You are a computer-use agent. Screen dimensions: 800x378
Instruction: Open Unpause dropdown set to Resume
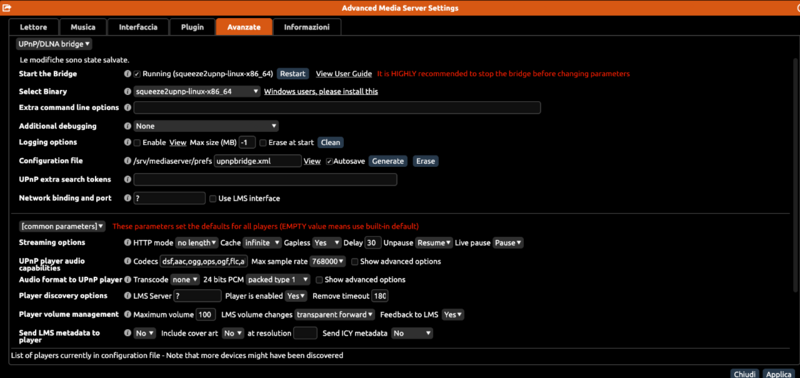click(434, 243)
